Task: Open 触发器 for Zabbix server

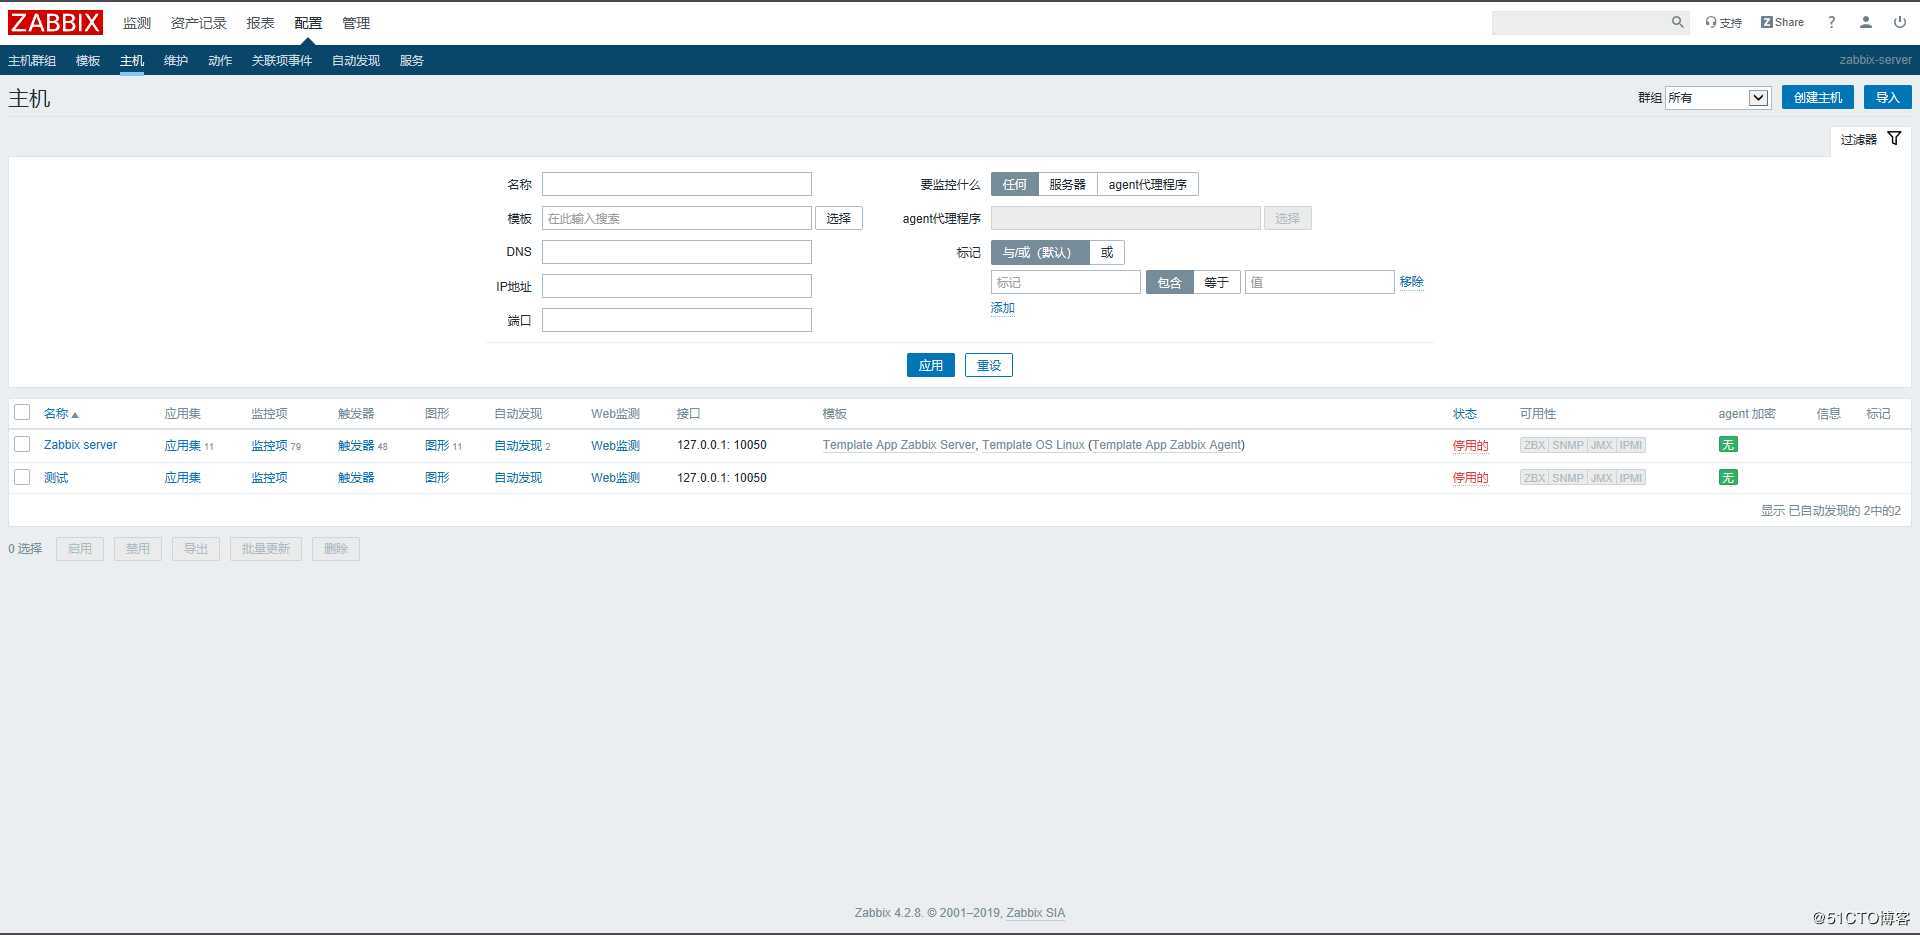Action: click(x=356, y=445)
